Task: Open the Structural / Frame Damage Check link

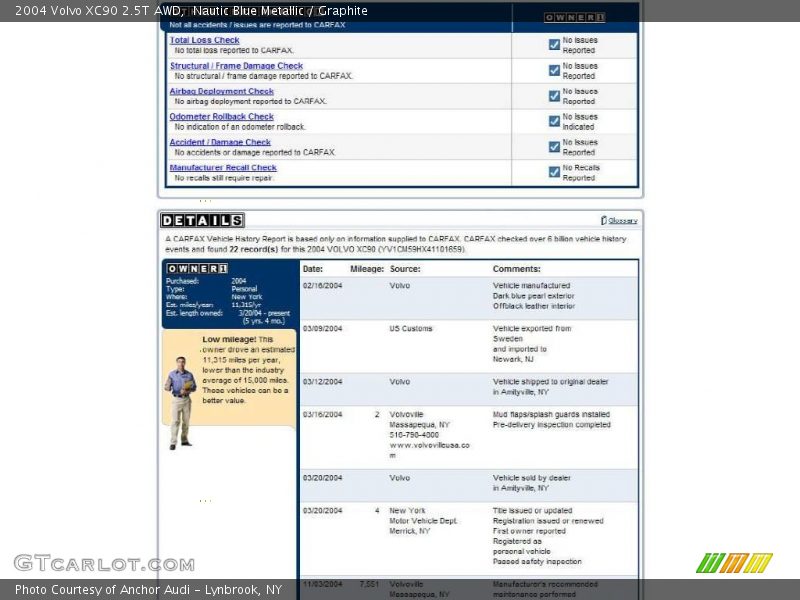Action: coord(236,66)
